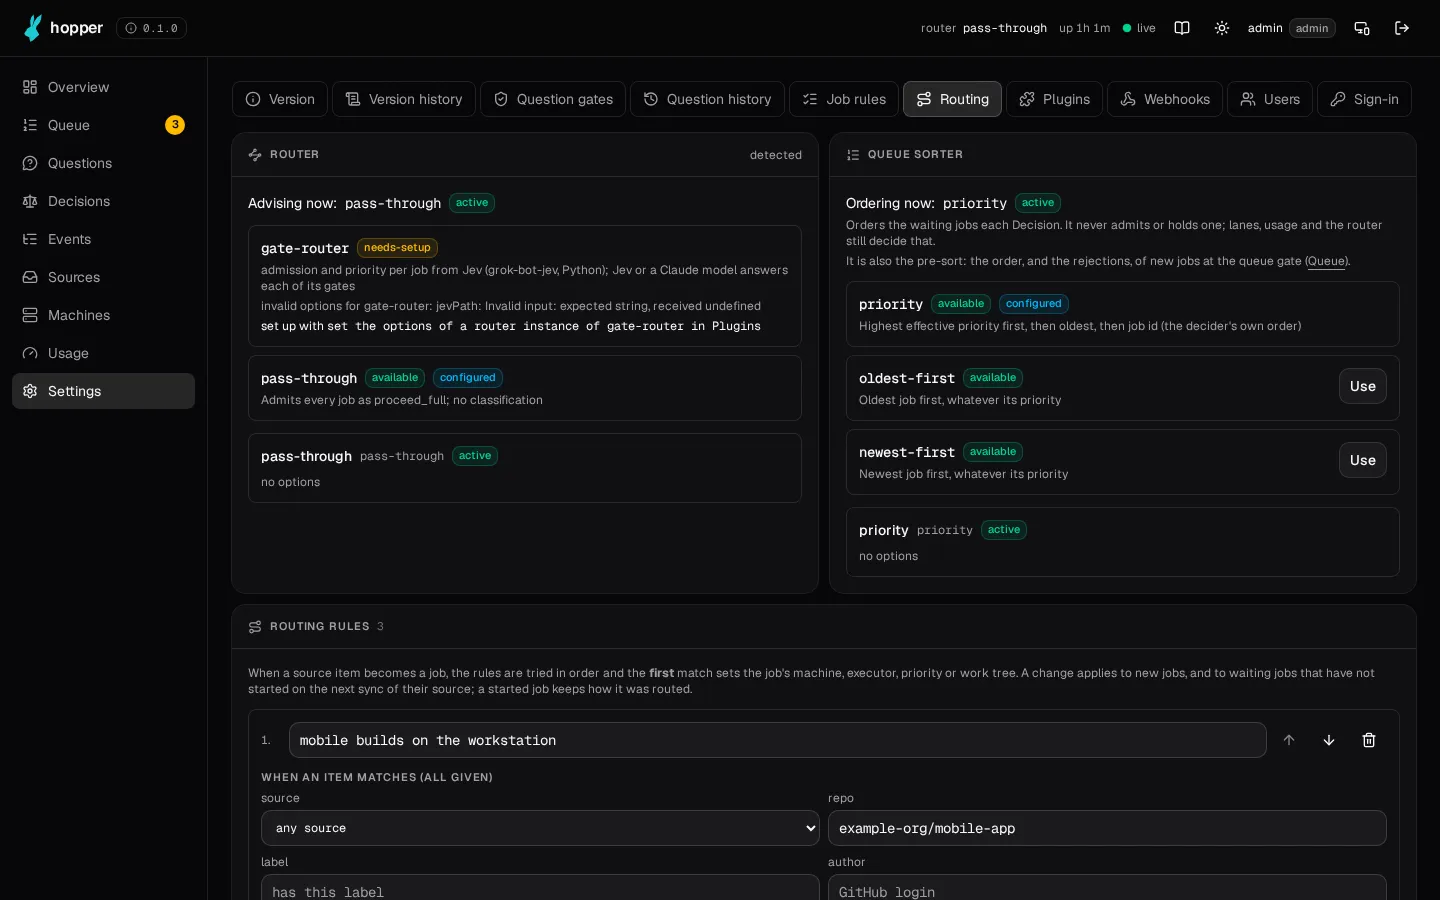
Task: Move rule 1 up with arrow icon
Action: coord(1289,740)
